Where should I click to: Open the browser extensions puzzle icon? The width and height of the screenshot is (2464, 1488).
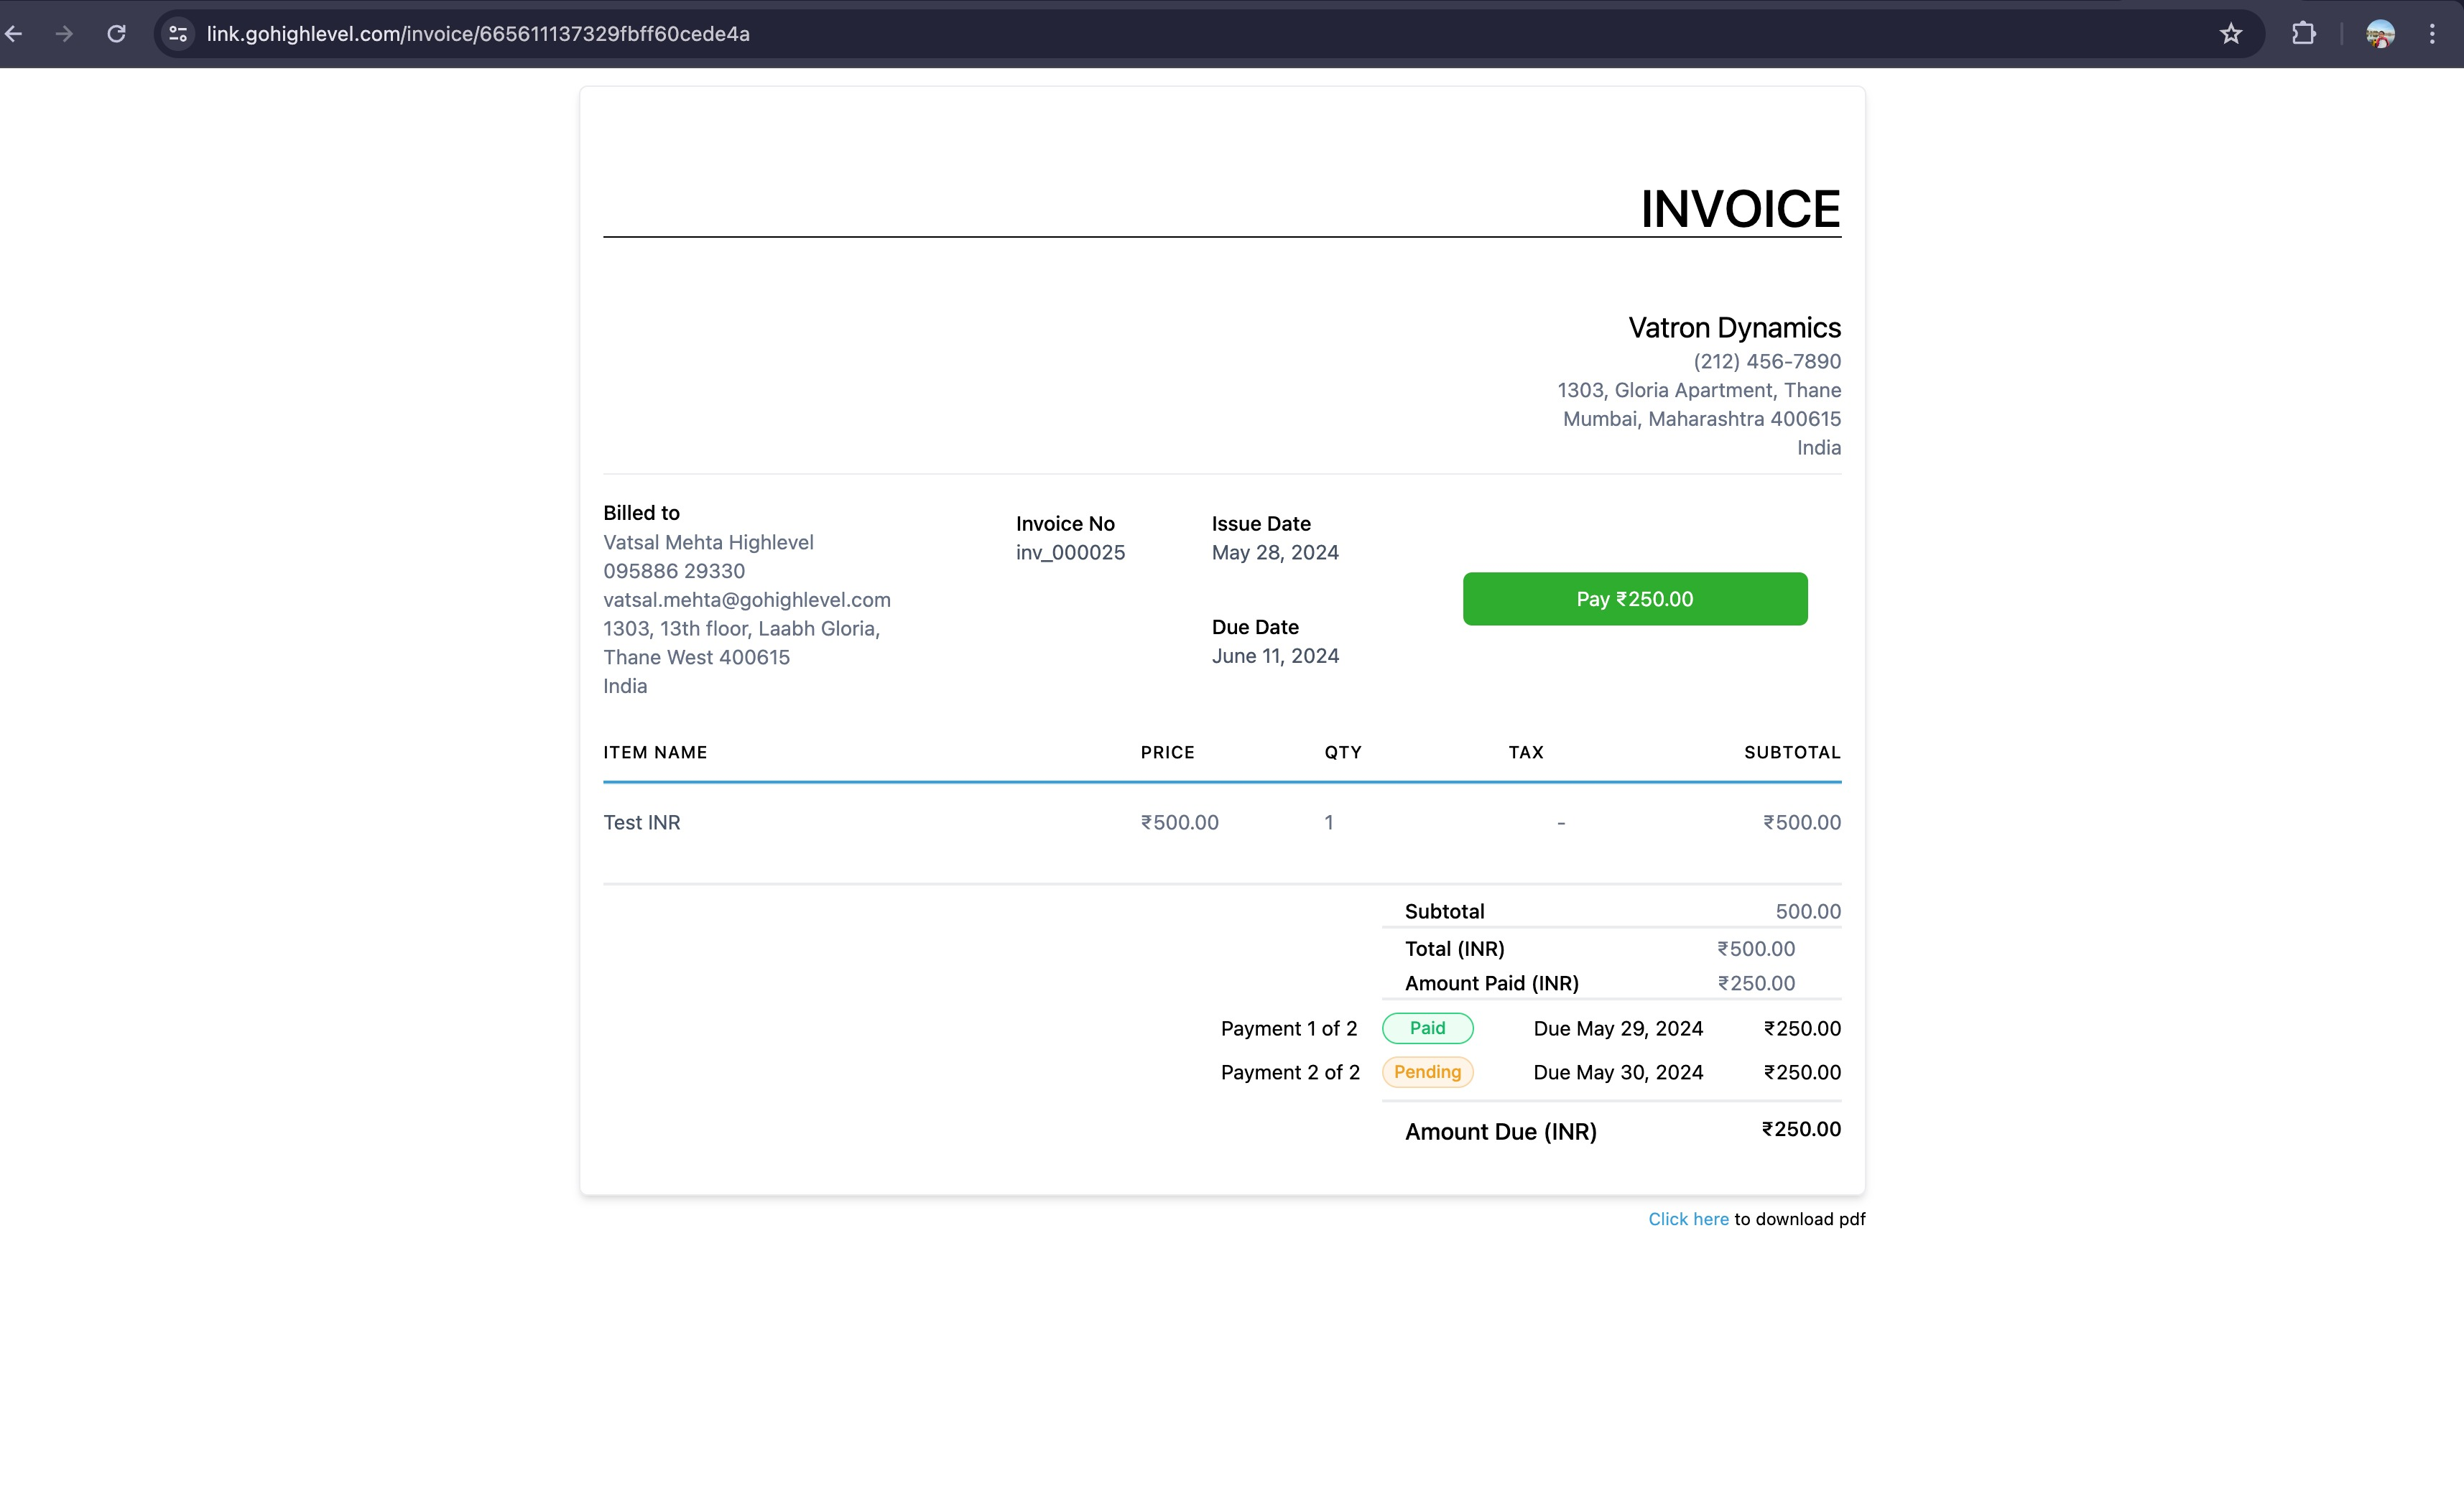click(x=2303, y=34)
